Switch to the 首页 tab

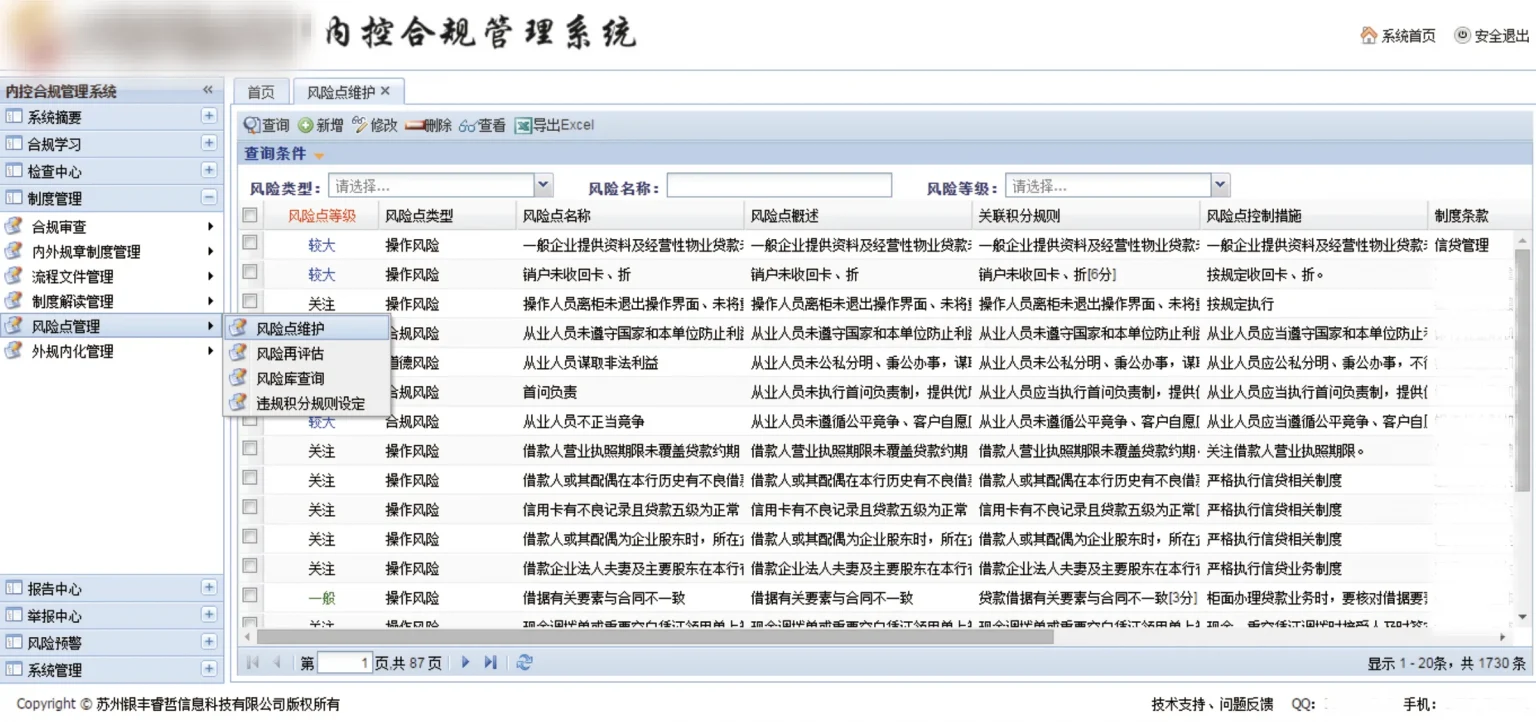click(x=261, y=92)
